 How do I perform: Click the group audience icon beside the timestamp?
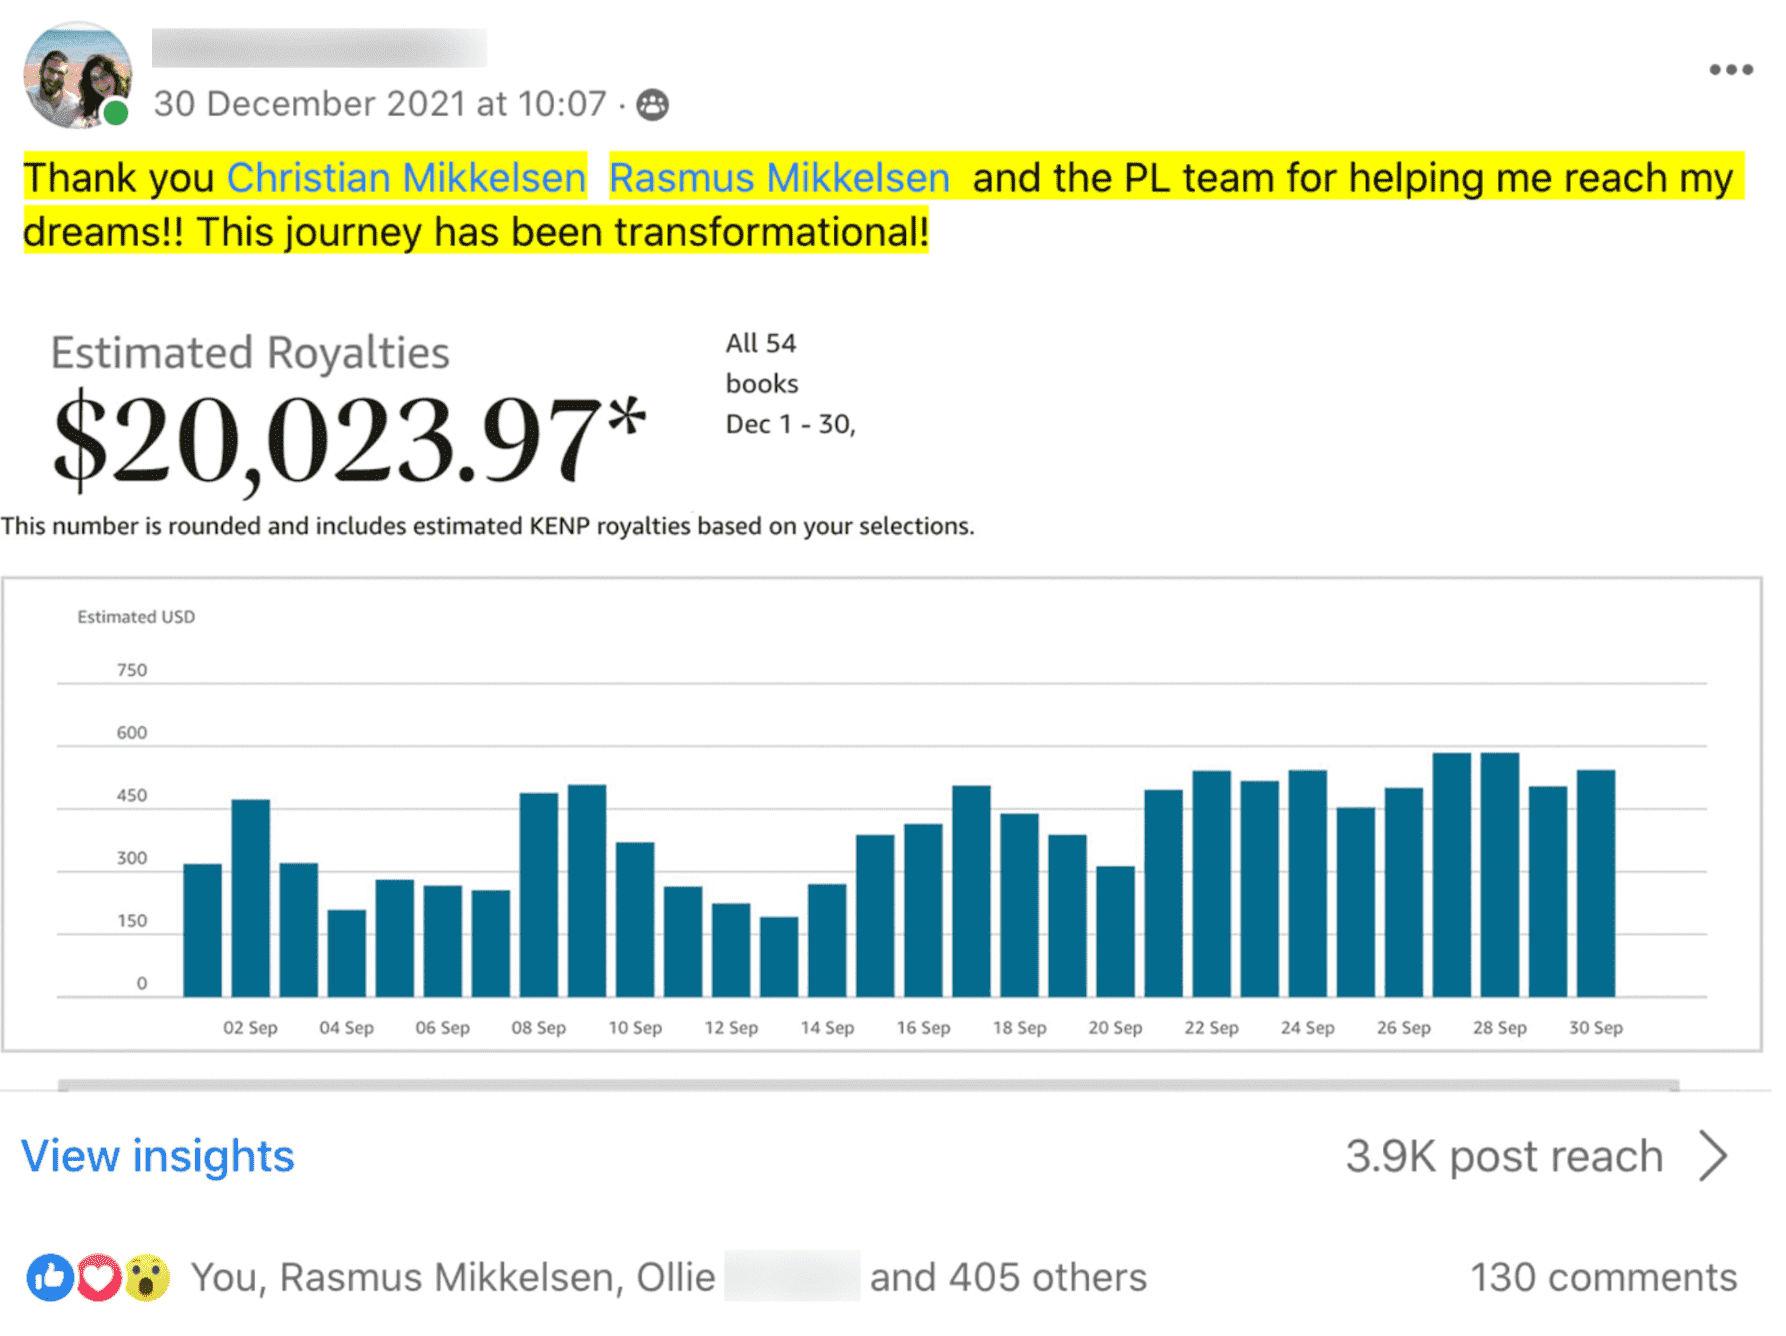pyautogui.click(x=652, y=104)
